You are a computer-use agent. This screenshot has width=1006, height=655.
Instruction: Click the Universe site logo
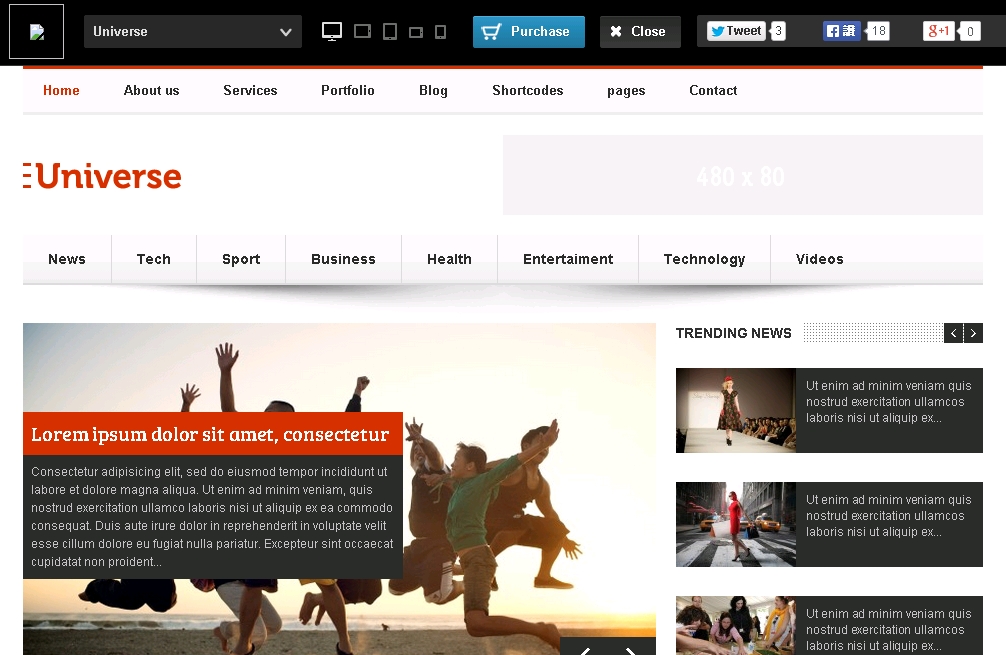(x=103, y=176)
